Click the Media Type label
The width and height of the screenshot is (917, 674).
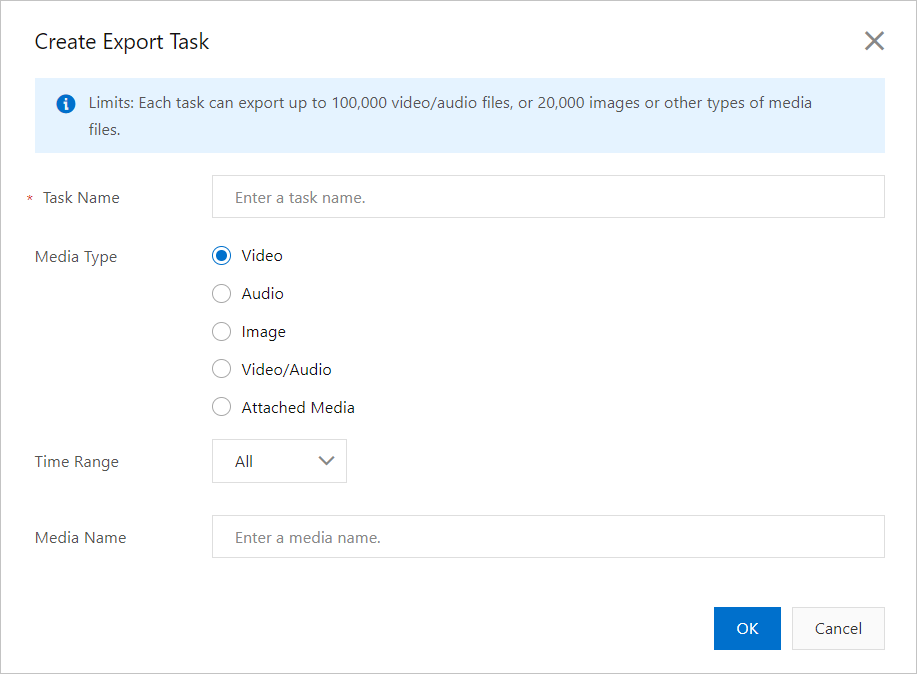coord(76,257)
